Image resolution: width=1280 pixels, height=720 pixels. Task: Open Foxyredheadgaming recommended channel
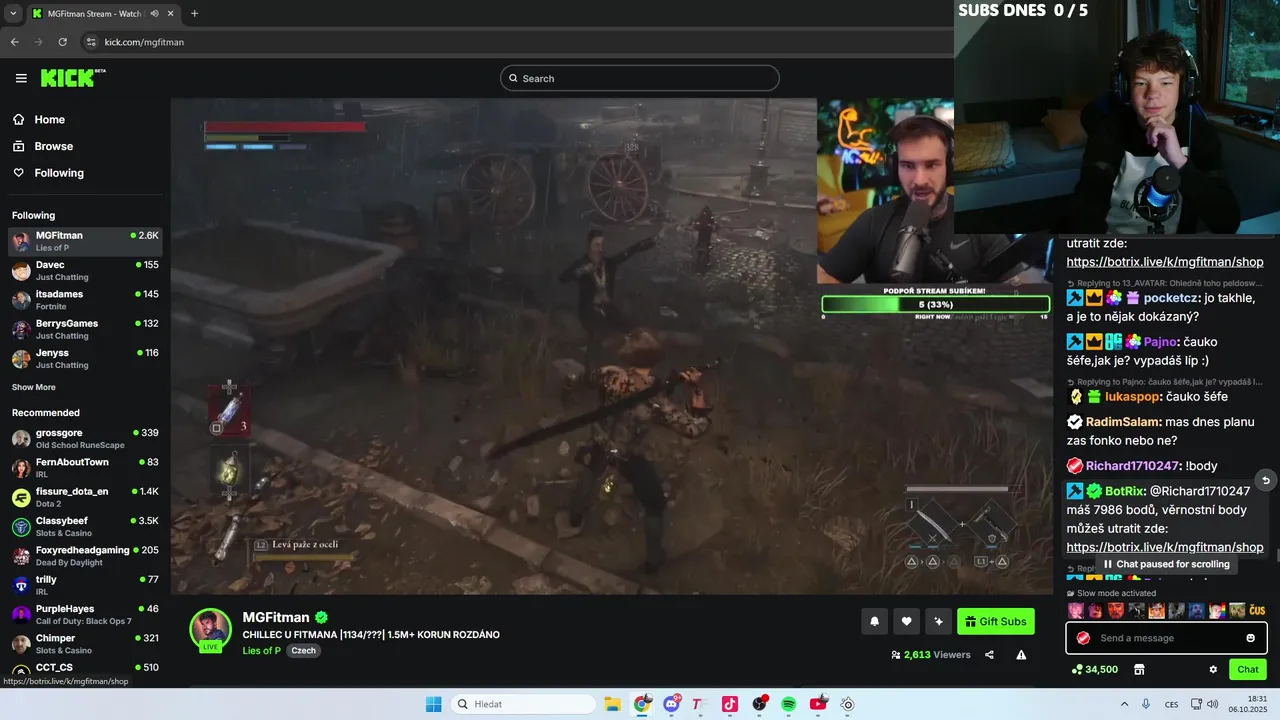pyautogui.click(x=85, y=555)
